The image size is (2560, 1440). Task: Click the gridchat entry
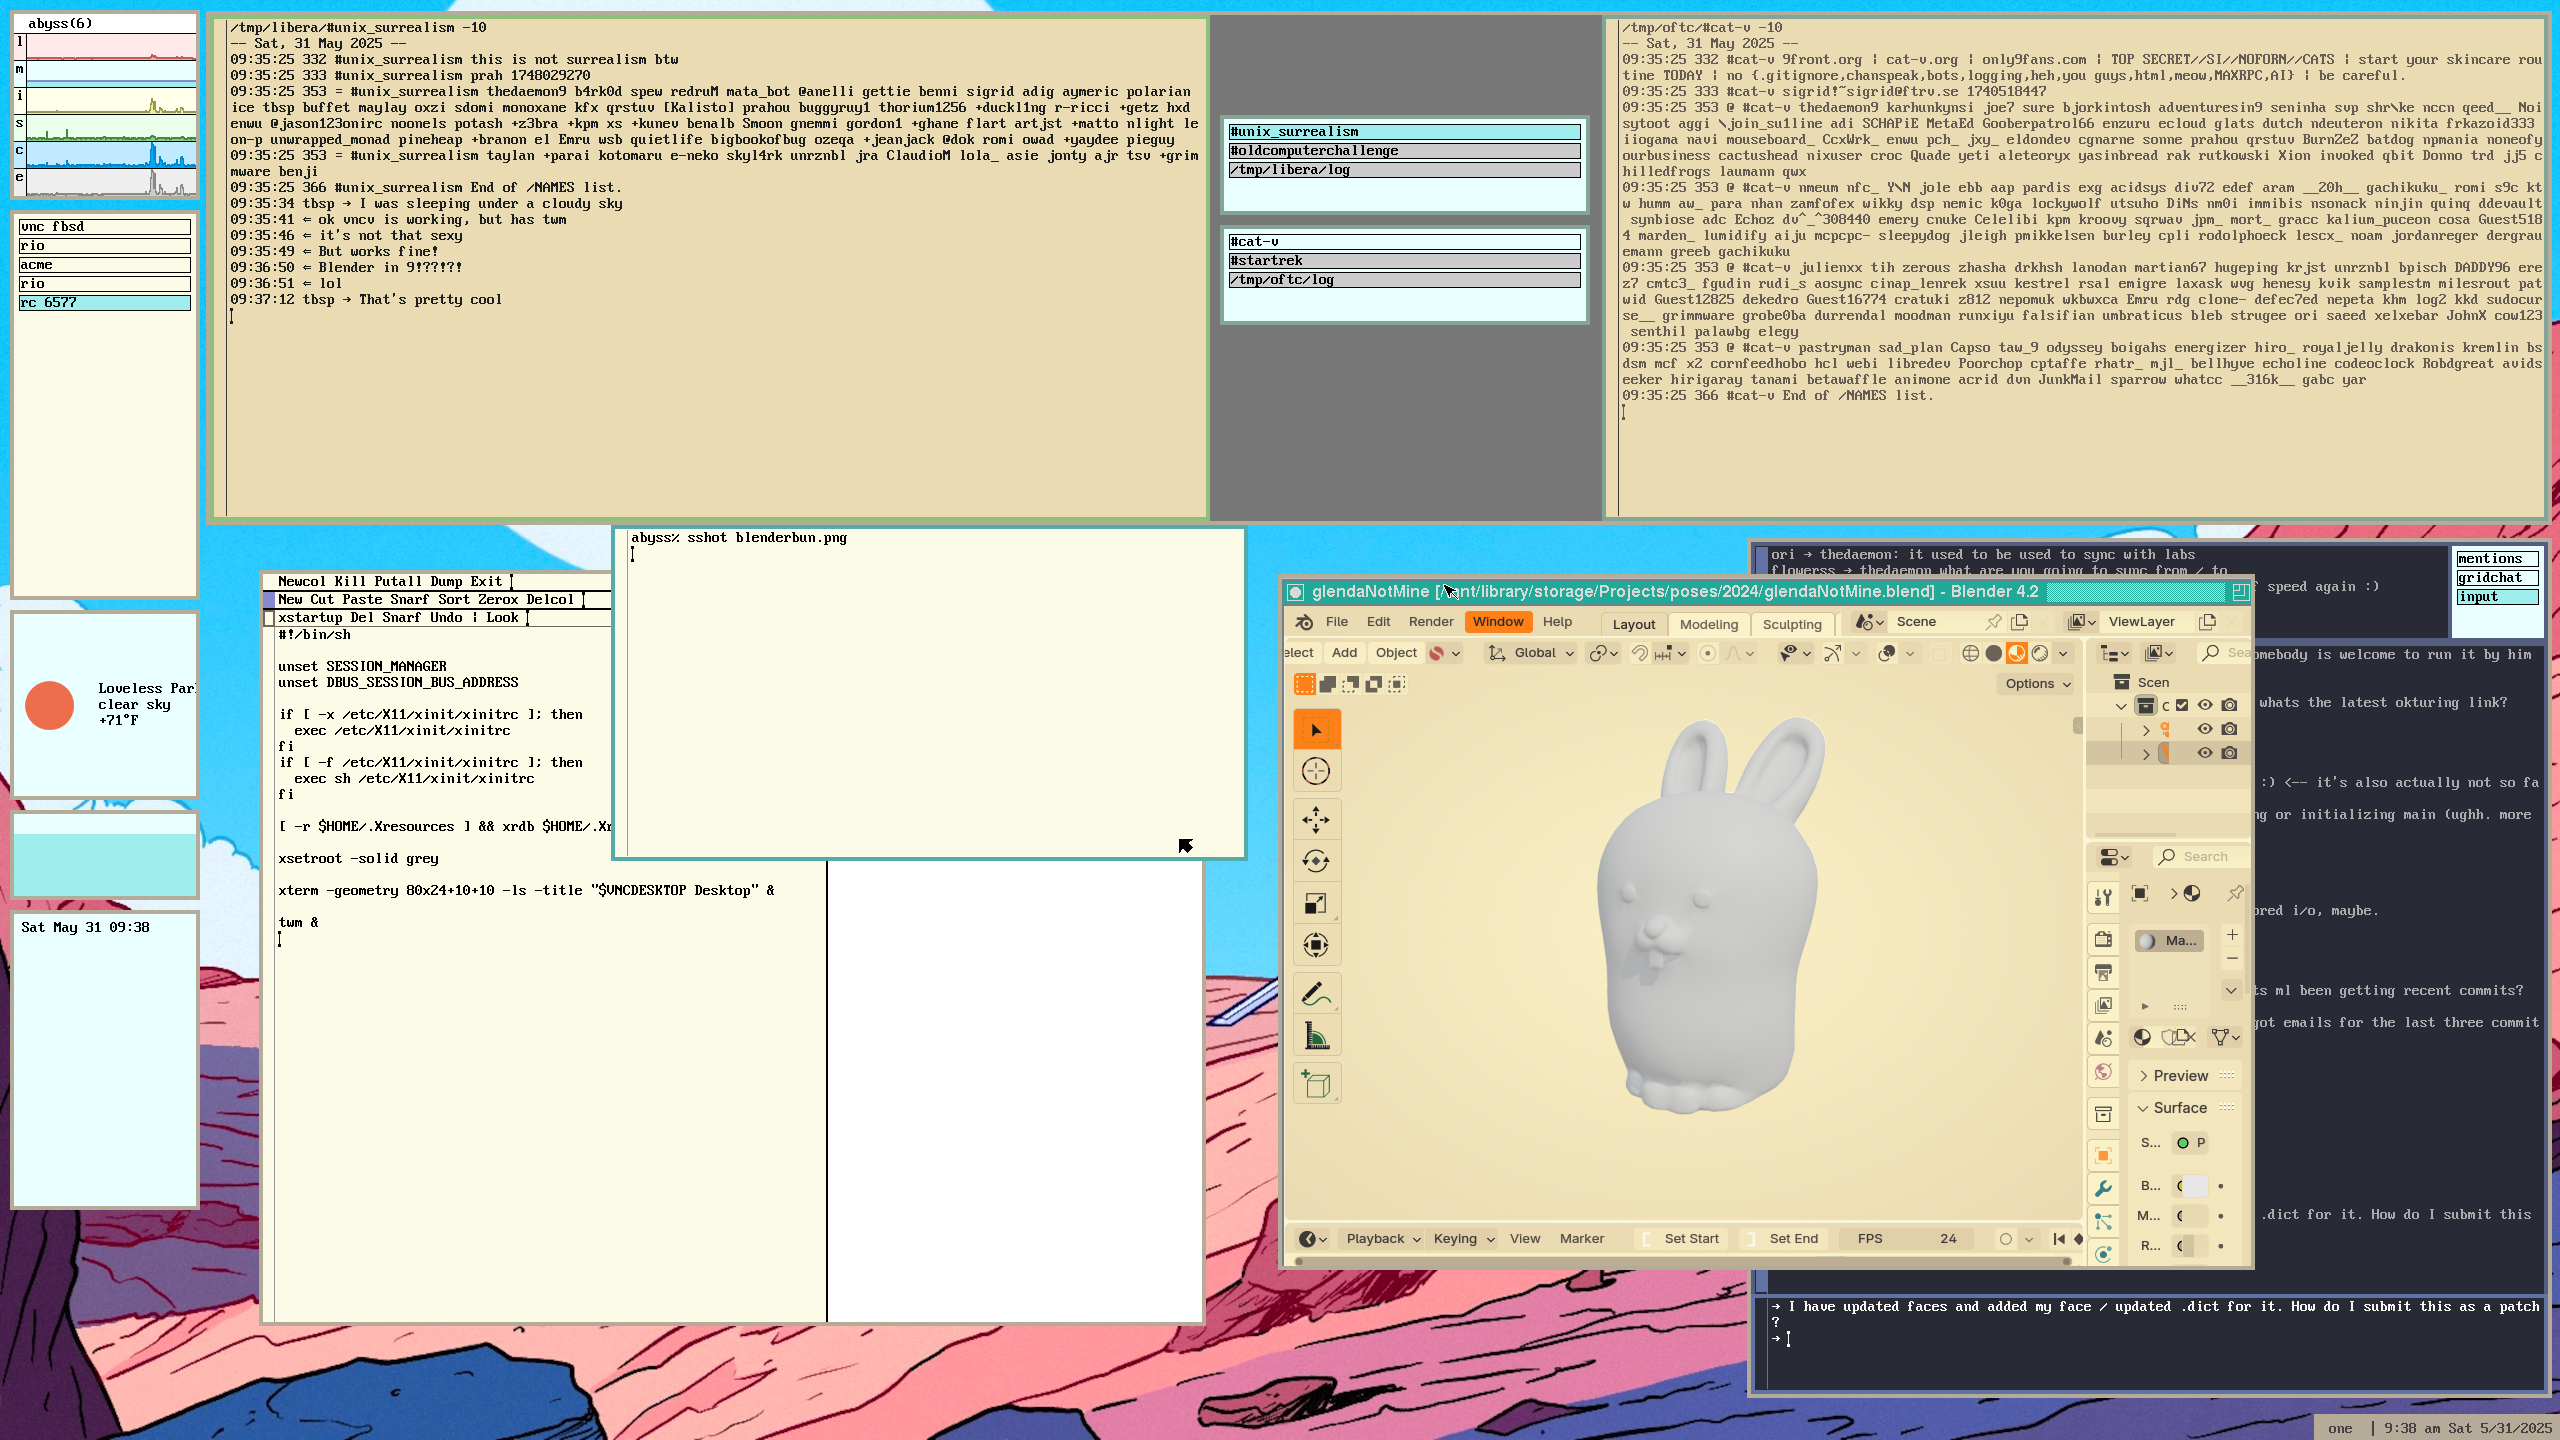click(x=2497, y=578)
